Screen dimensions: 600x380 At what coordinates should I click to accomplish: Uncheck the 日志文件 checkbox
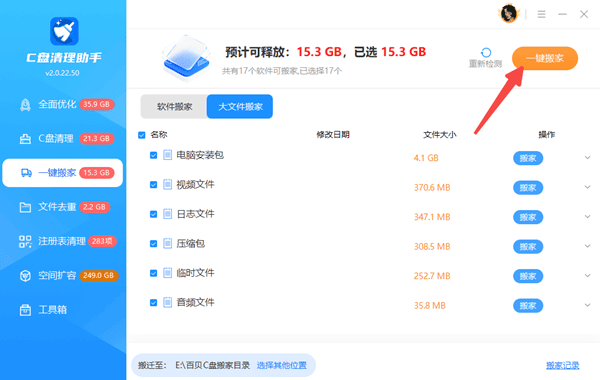153,214
